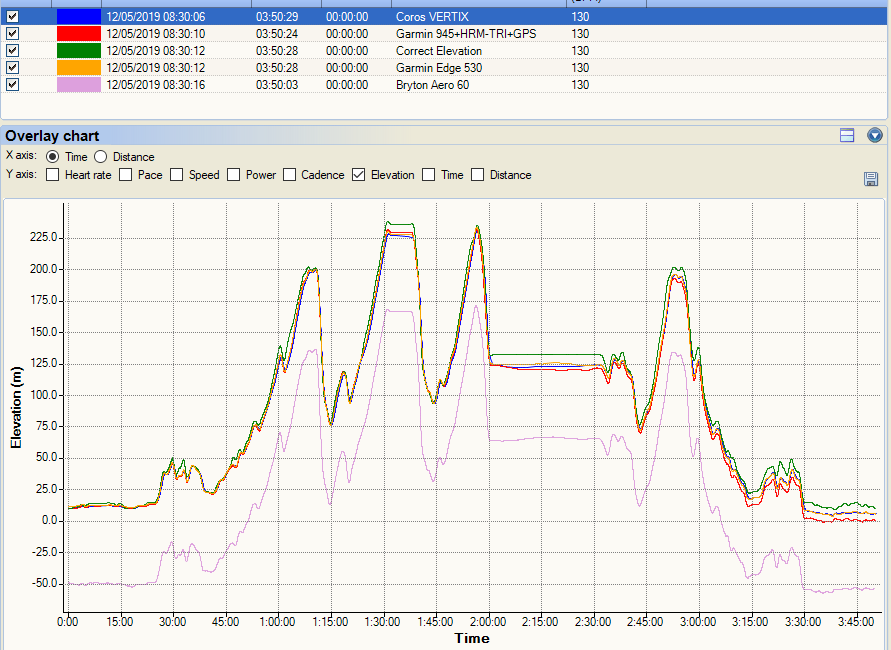Image resolution: width=891 pixels, height=650 pixels.
Task: Click the duration value 03:50:03
Action: pyautogui.click(x=277, y=85)
